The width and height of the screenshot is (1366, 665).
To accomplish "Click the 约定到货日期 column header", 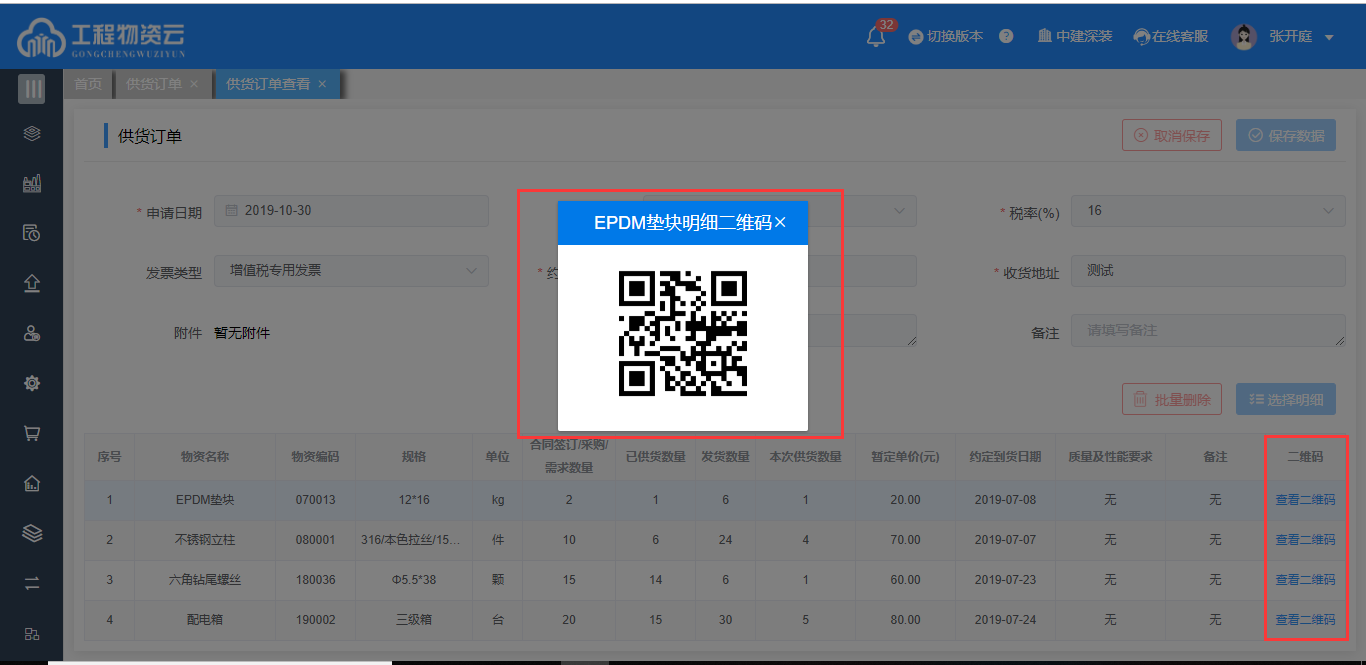I will [1005, 457].
